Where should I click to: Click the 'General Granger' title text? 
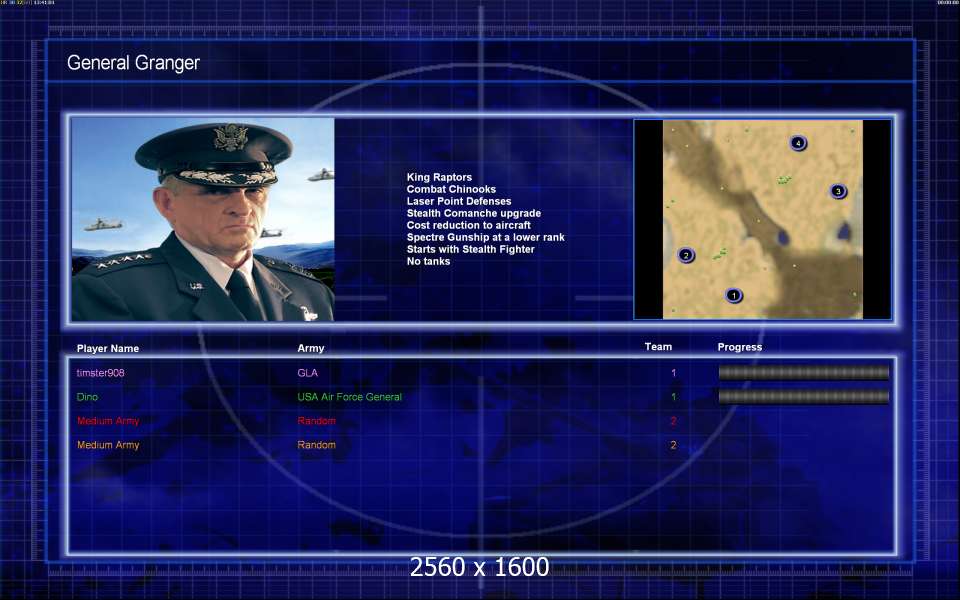click(x=133, y=62)
